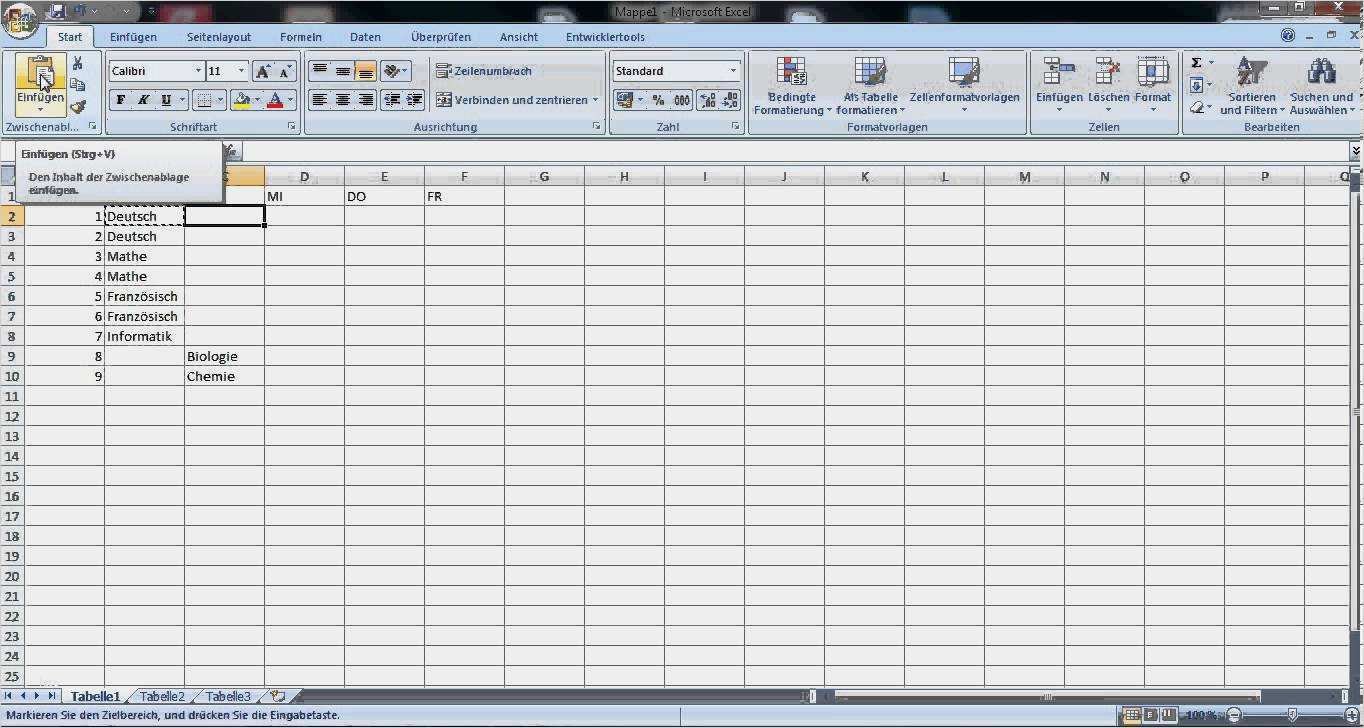Click the yellow fill color swatch

pos(240,100)
